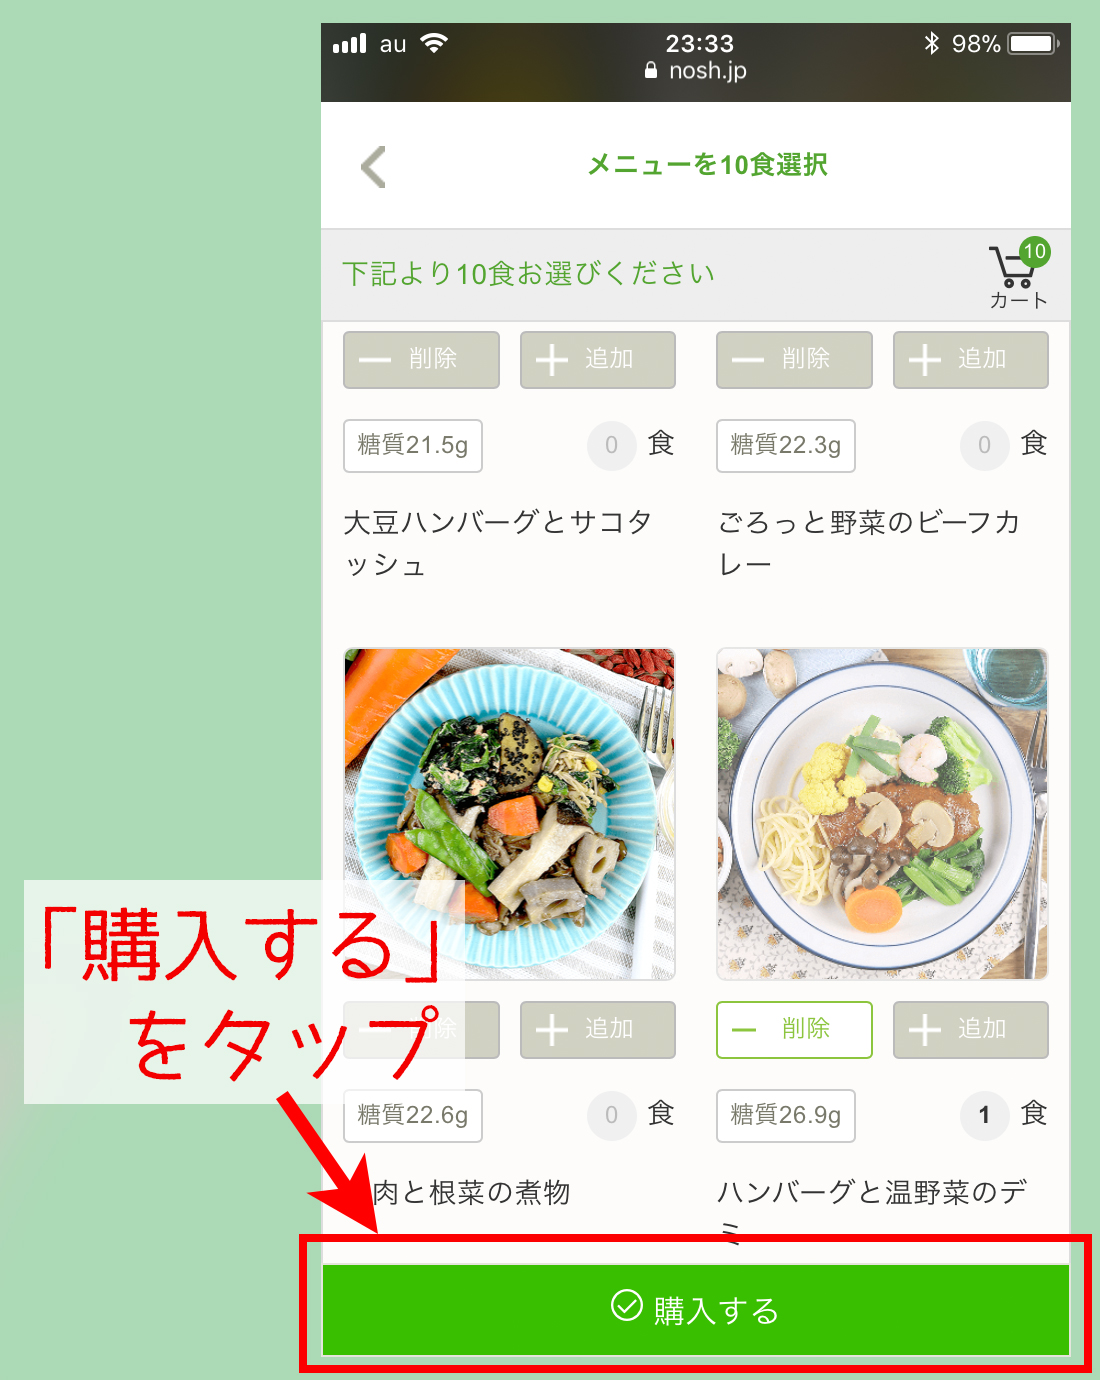Tap the back chevron arrow
Screen dimensions: 1100x1380
pyautogui.click(x=373, y=167)
